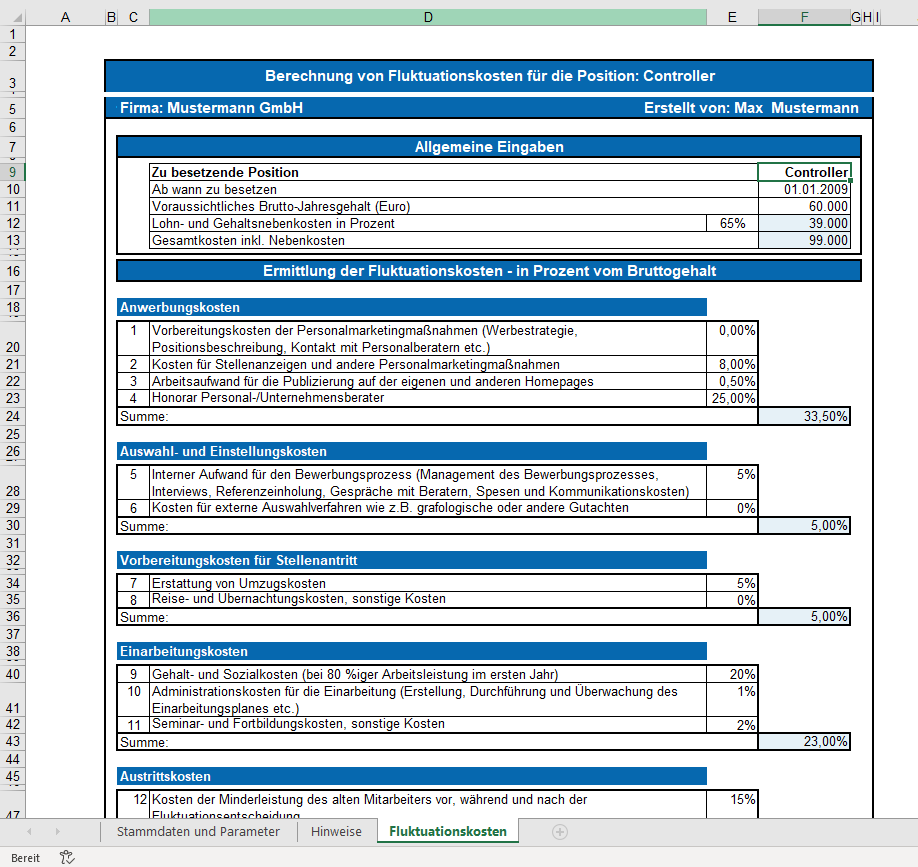The width and height of the screenshot is (918, 867).
Task: Click 'Voraussichtliches Brutto-Jahresgehalt (Euro)' label
Action: click(281, 206)
